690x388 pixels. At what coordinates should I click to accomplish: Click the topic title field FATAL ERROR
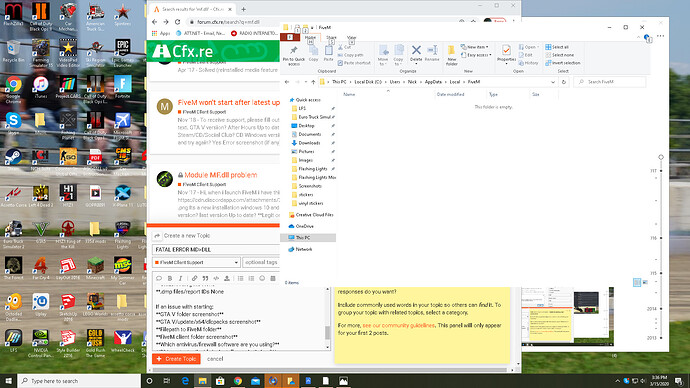click(216, 249)
